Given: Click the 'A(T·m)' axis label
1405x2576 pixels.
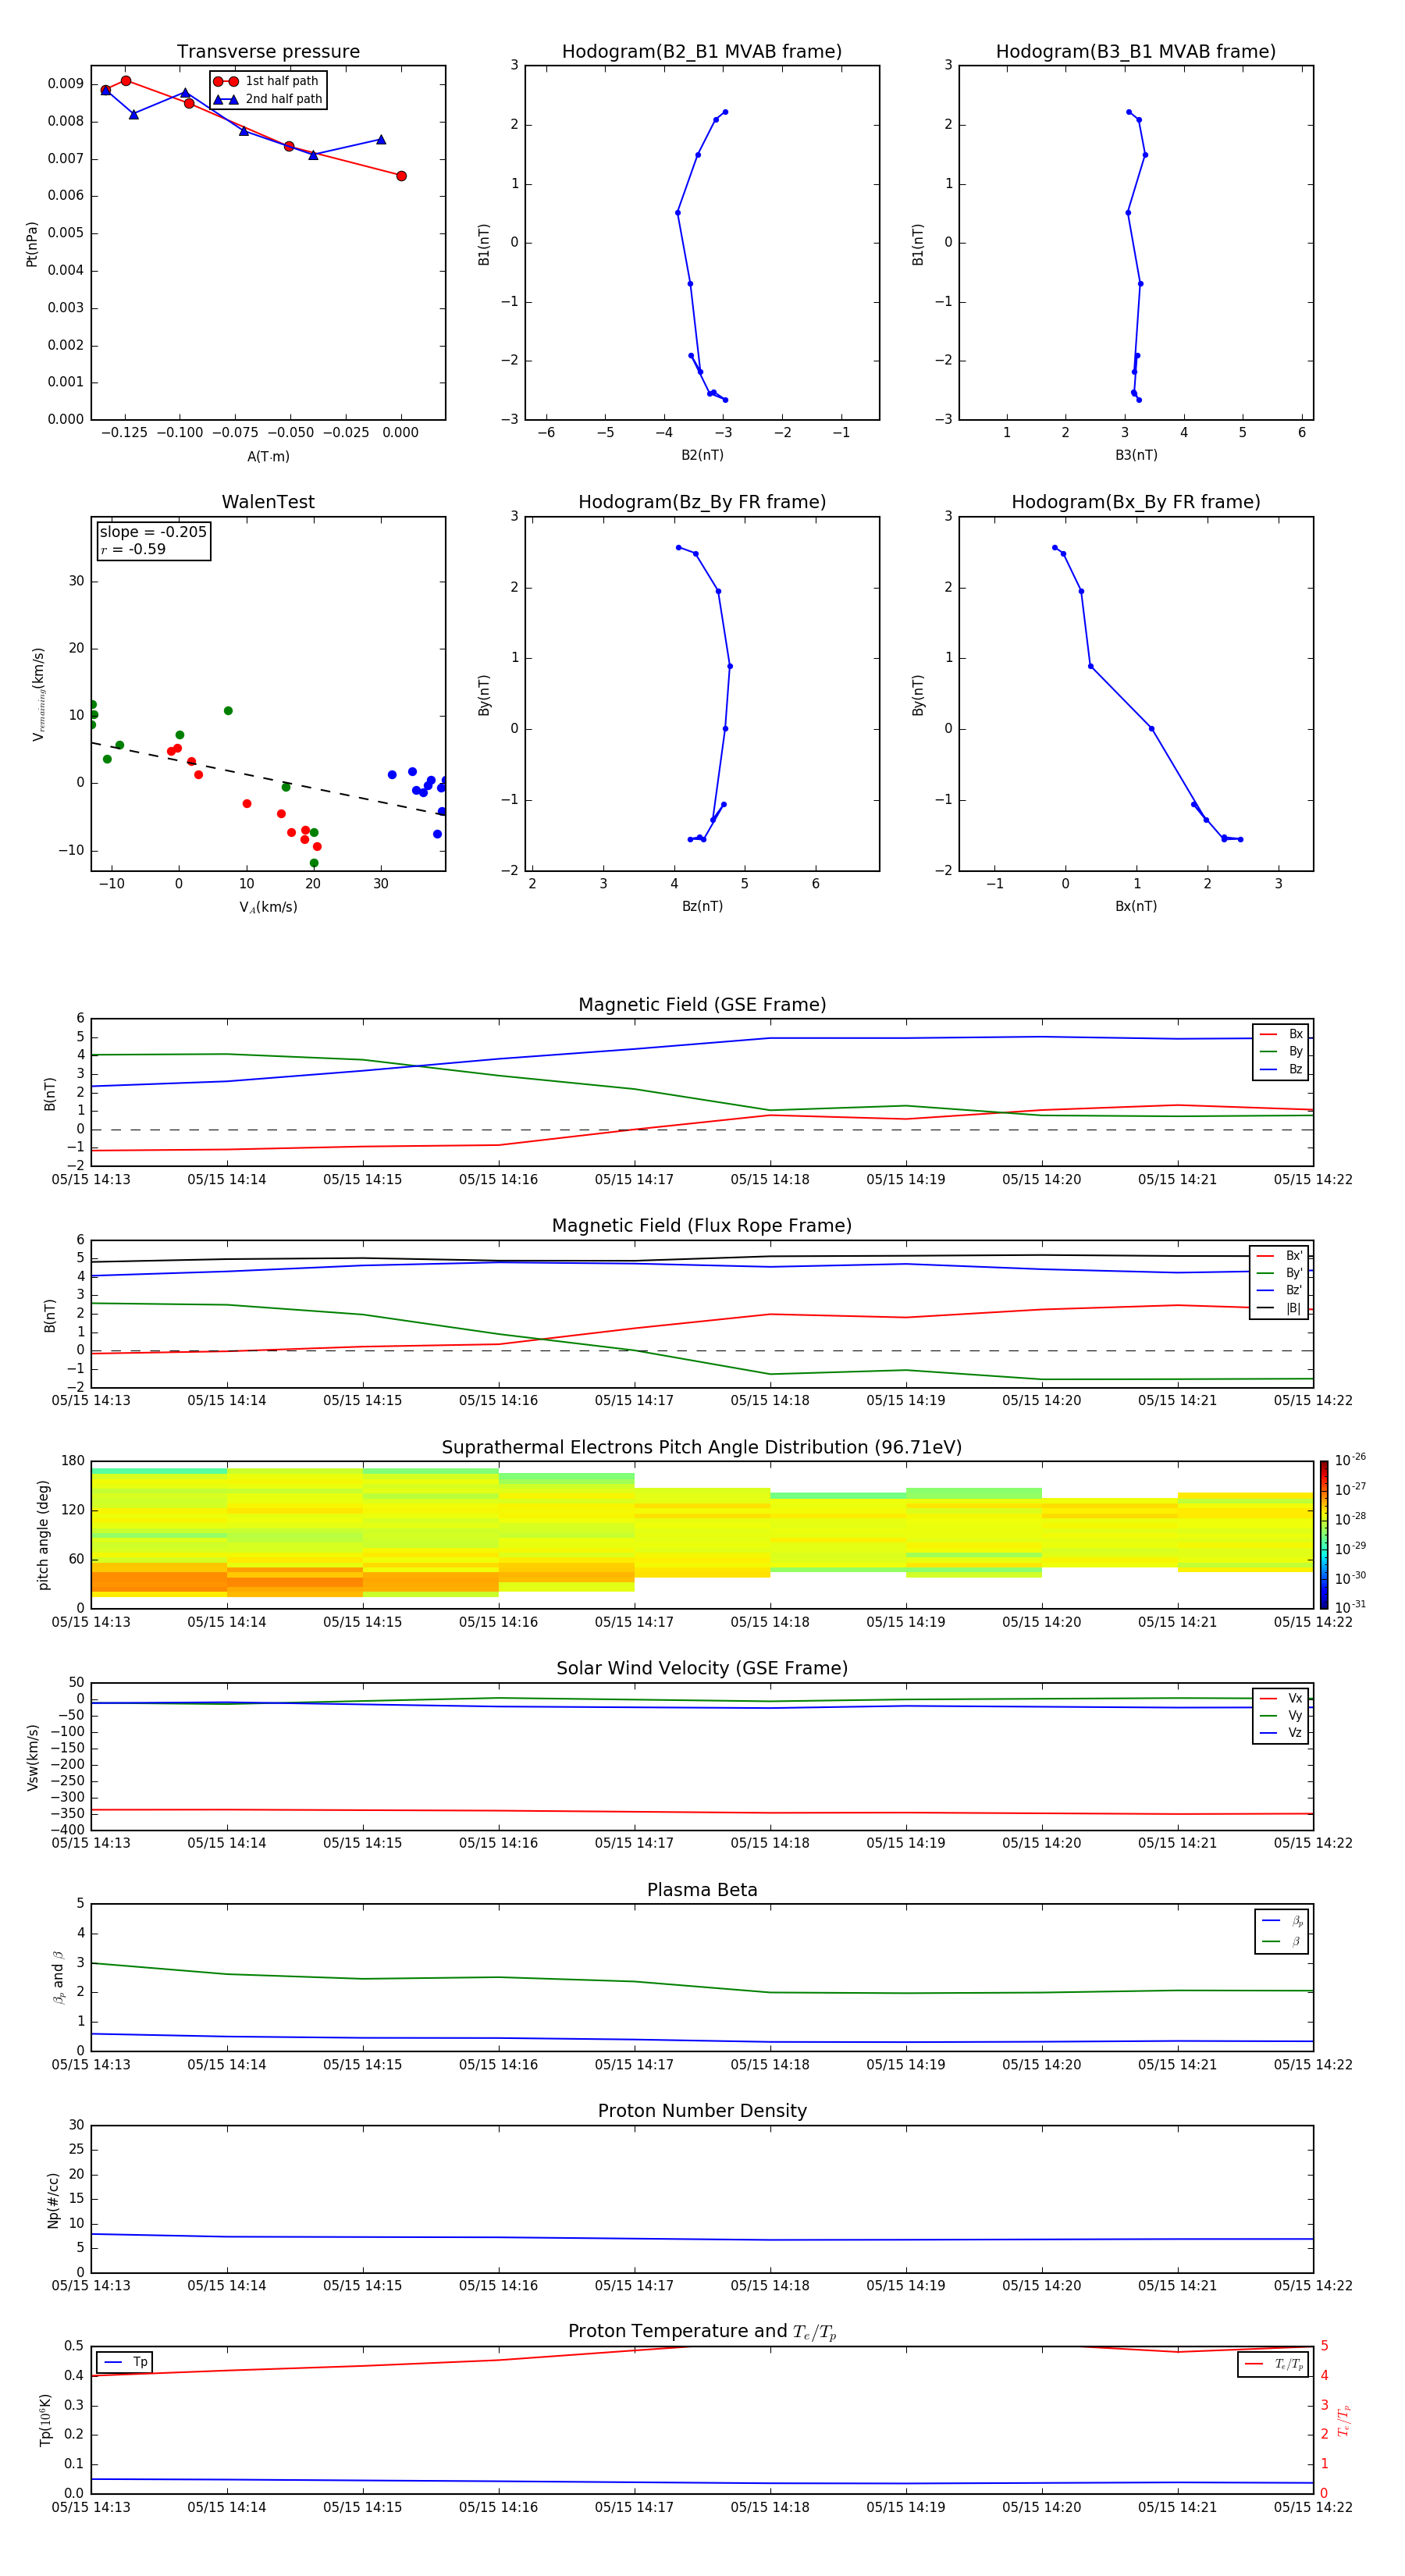Looking at the screenshot, I should point(268,456).
